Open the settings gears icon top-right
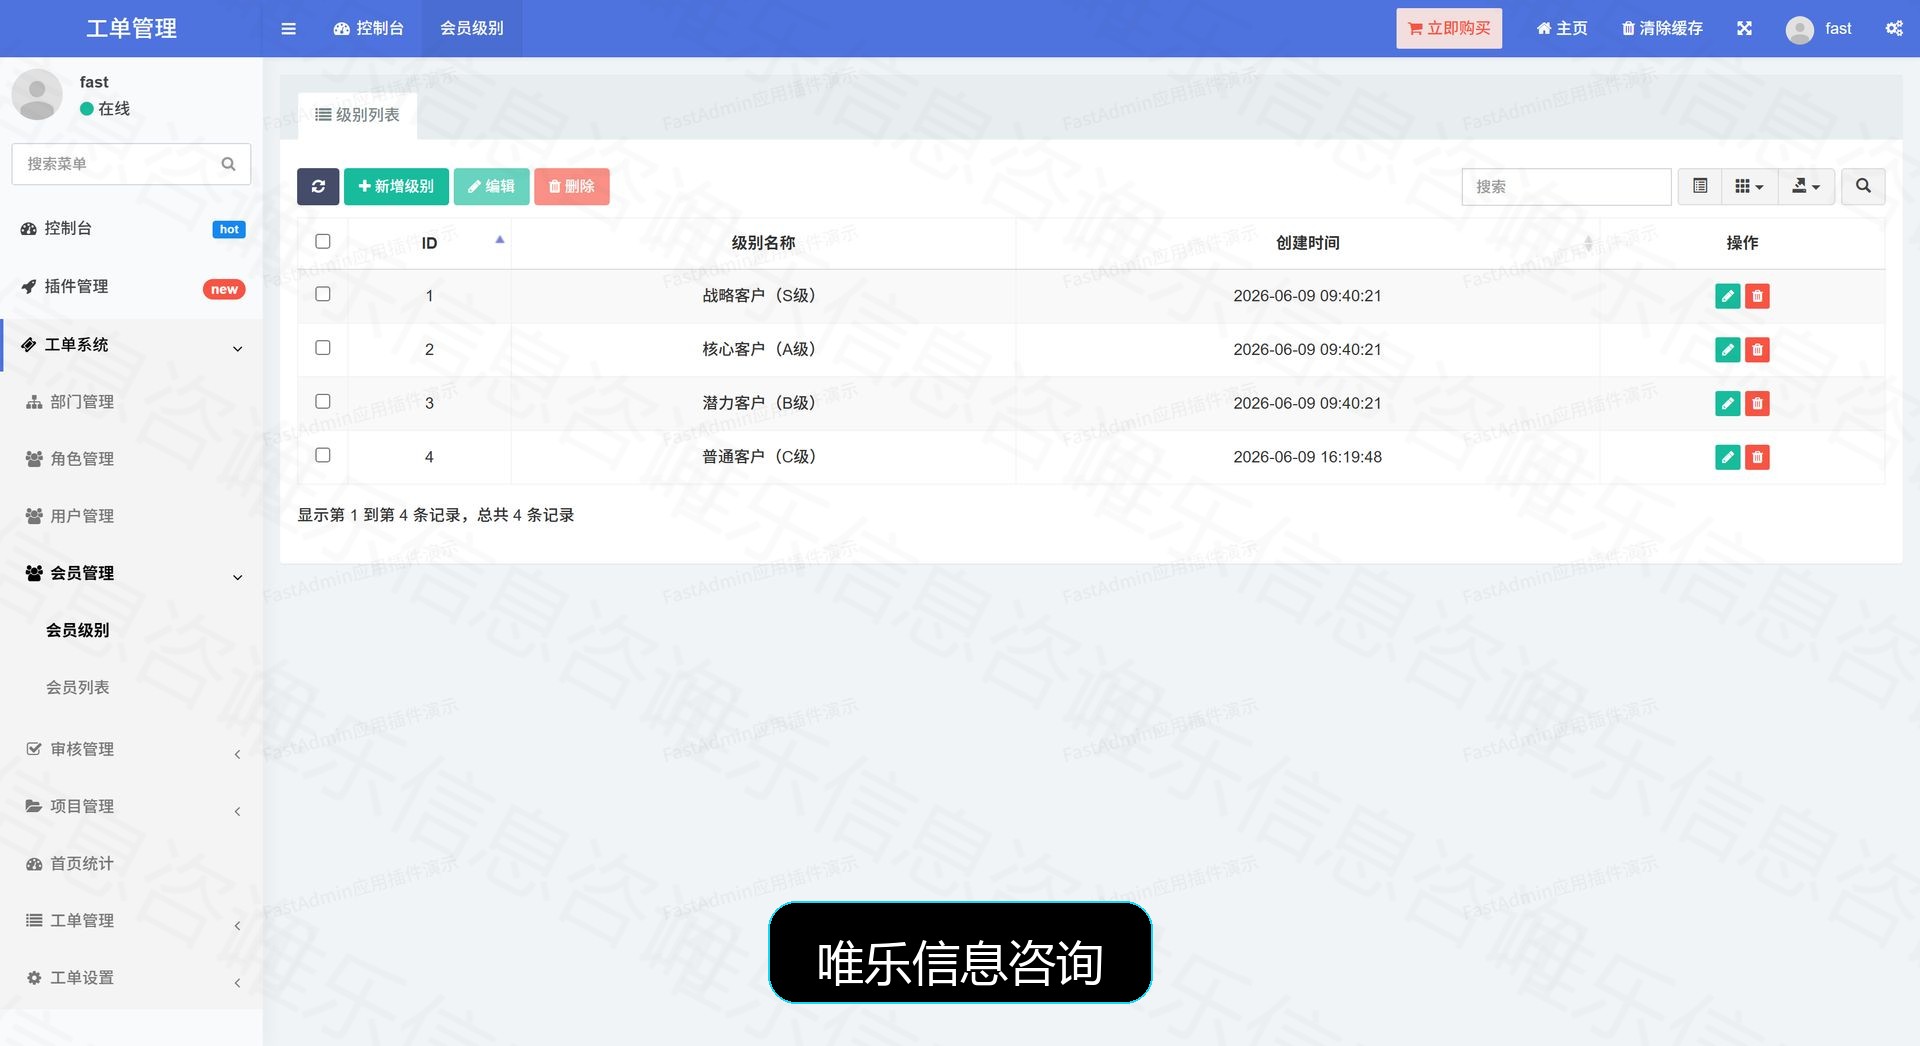1920x1046 pixels. pos(1894,28)
